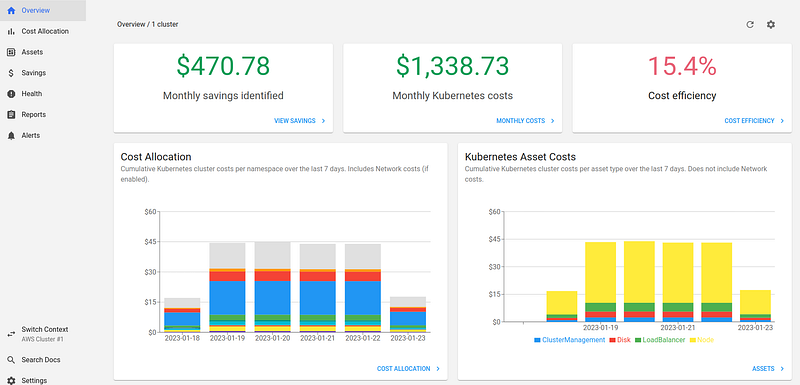Image resolution: width=800 pixels, height=385 pixels.
Task: Click the Search Docs magnifier icon
Action: point(11,360)
